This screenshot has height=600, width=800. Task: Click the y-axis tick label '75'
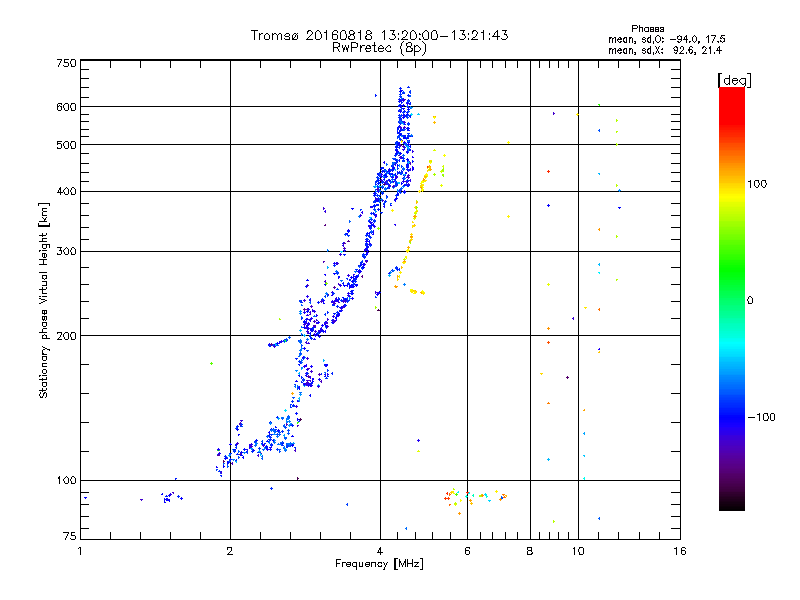pyautogui.click(x=70, y=536)
